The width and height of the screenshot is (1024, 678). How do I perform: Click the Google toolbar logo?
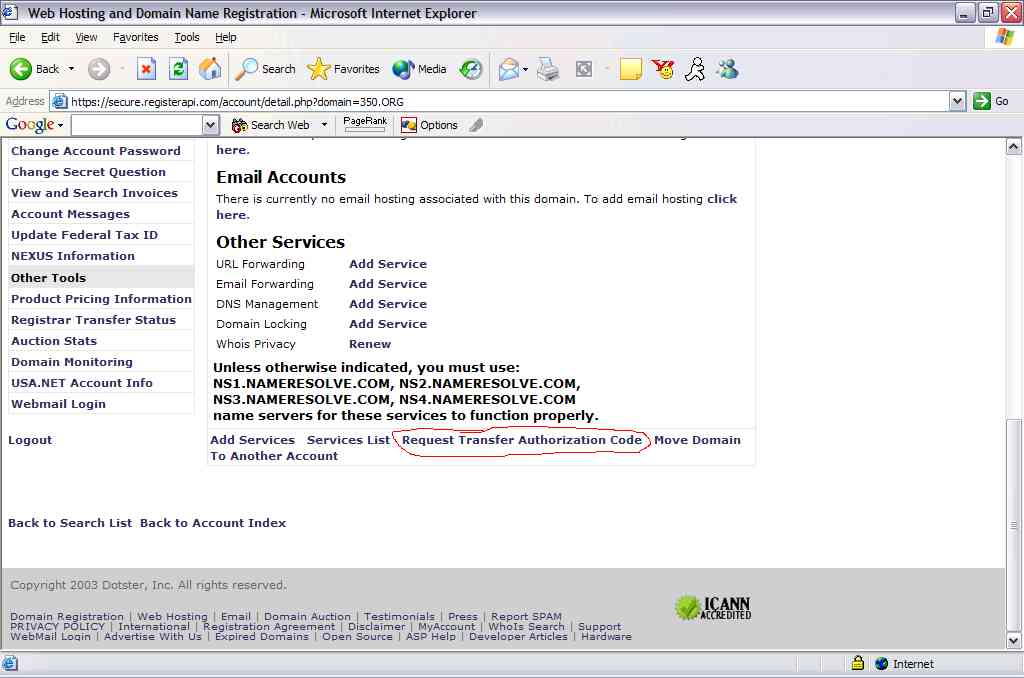click(x=29, y=124)
